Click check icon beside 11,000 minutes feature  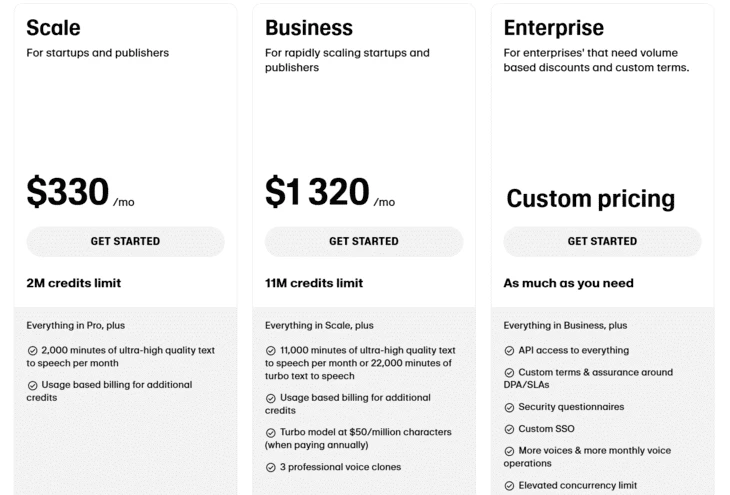tap(270, 351)
